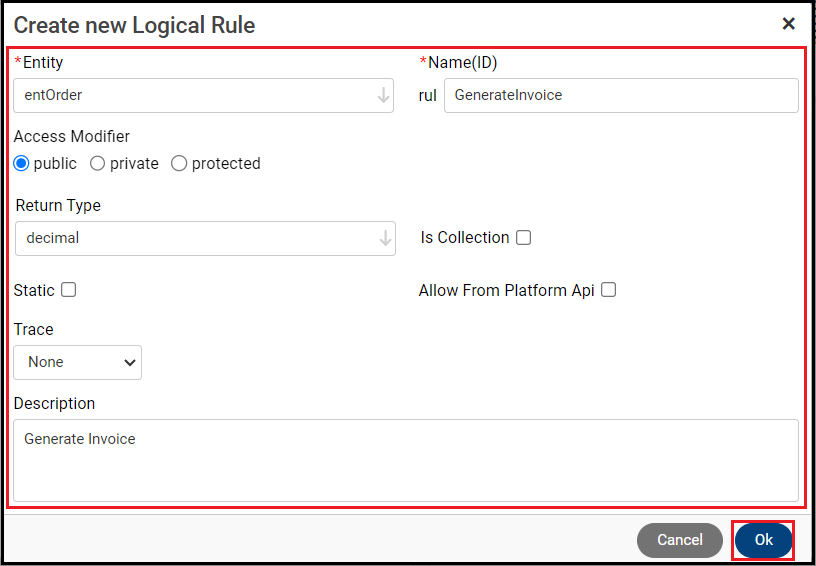Select the private access modifier

(x=98, y=163)
